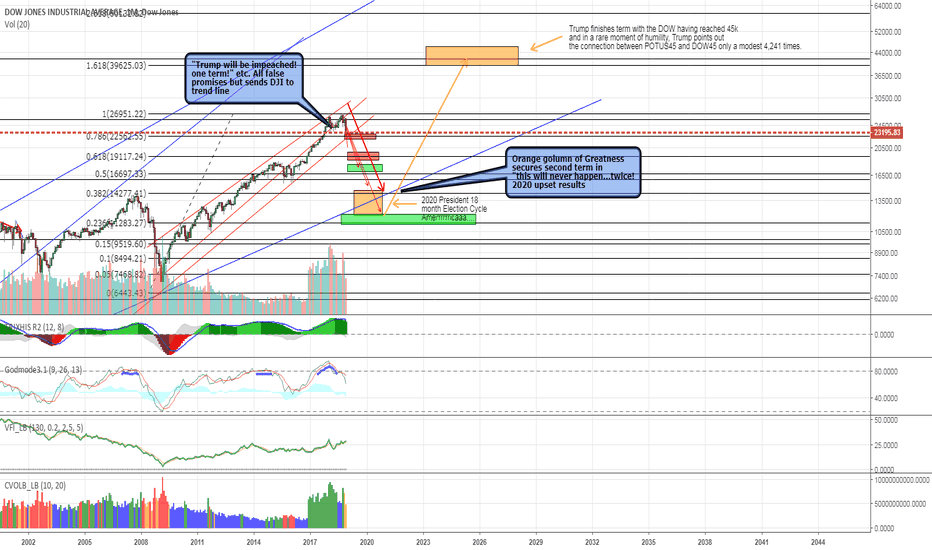Select the 44000.00 price axis value
Image resolution: width=932 pixels, height=550 pixels.
pyautogui.click(x=888, y=53)
